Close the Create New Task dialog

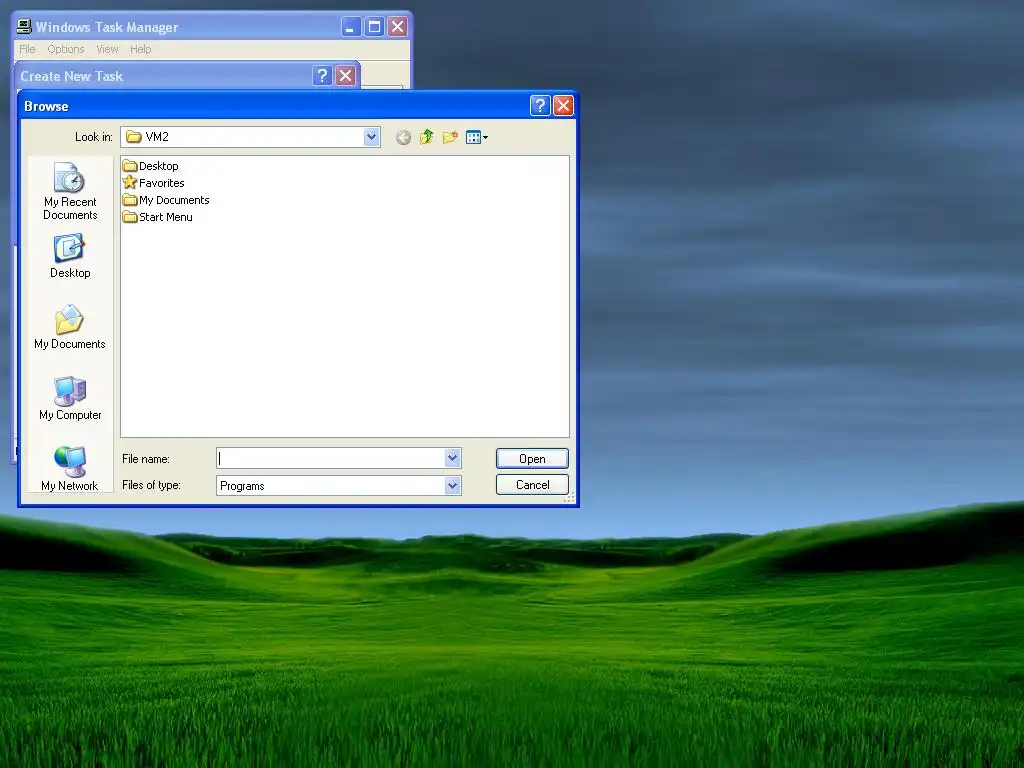tap(345, 76)
